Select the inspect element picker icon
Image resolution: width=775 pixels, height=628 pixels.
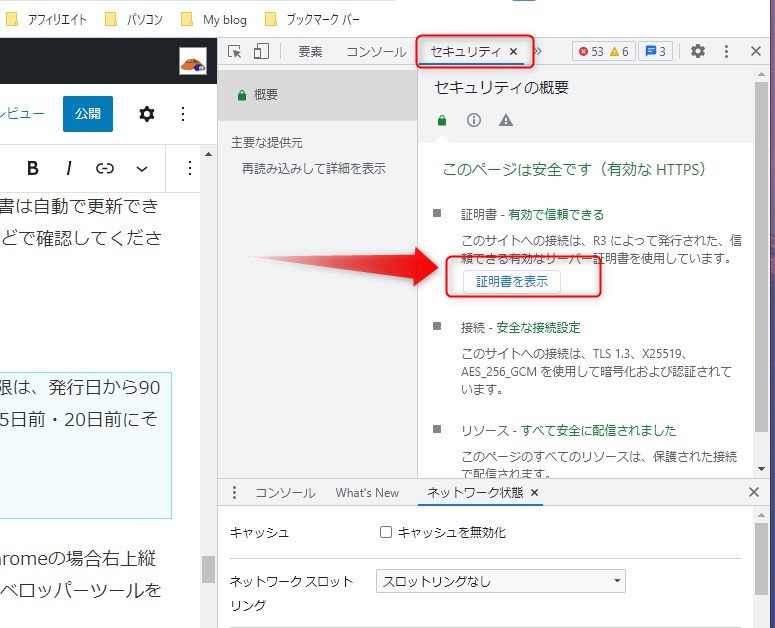click(x=234, y=51)
